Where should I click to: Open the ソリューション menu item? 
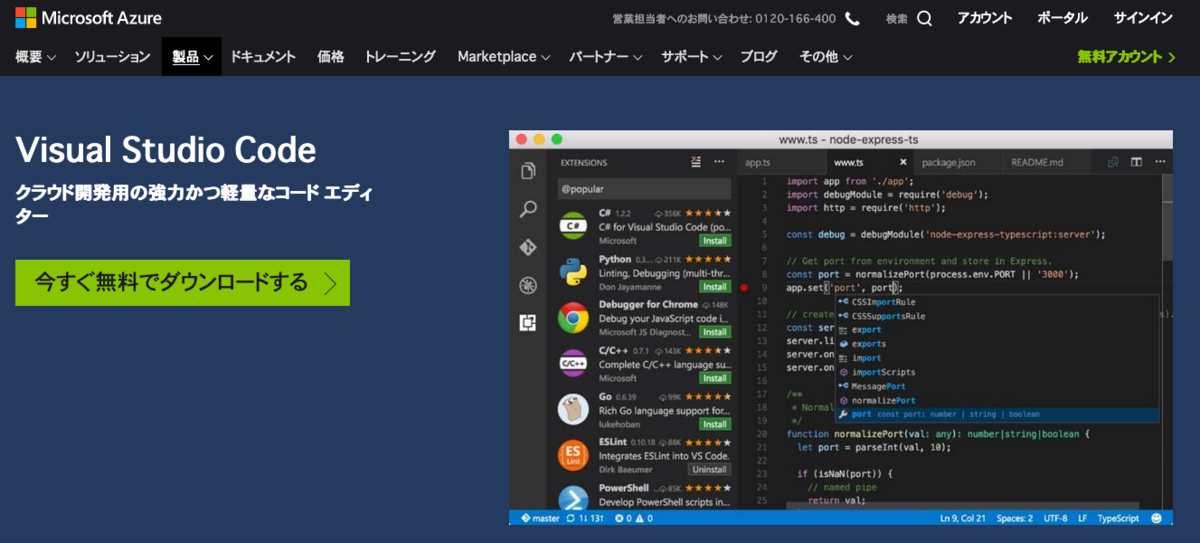coord(112,57)
